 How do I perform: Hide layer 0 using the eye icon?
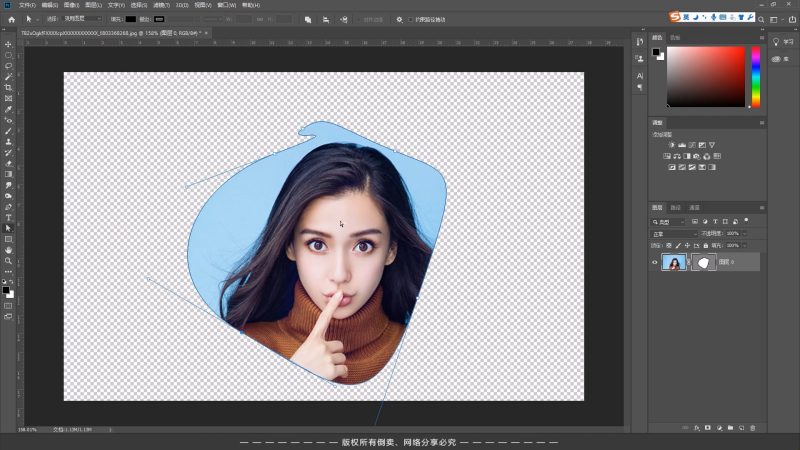655,262
